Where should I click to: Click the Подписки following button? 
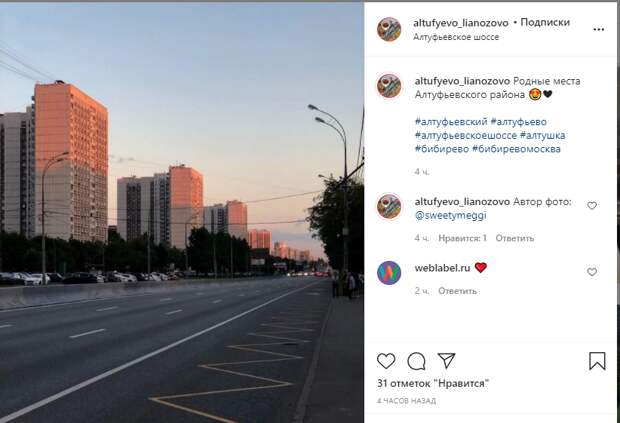point(545,23)
